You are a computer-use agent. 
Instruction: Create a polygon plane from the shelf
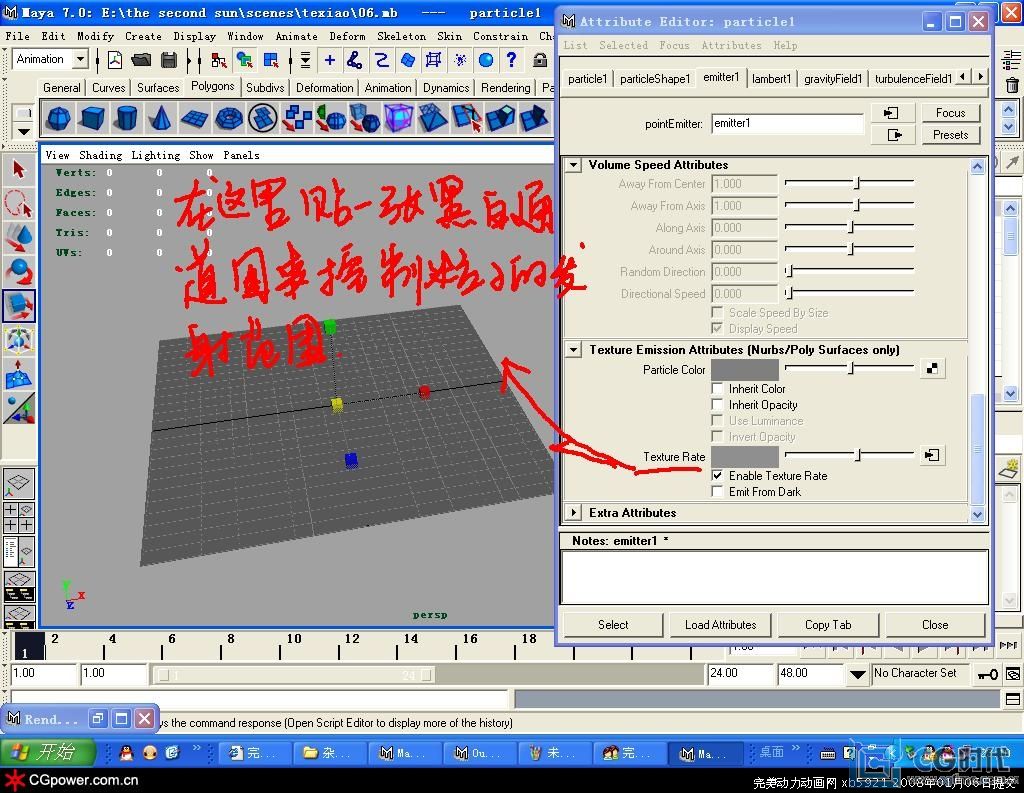(194, 118)
